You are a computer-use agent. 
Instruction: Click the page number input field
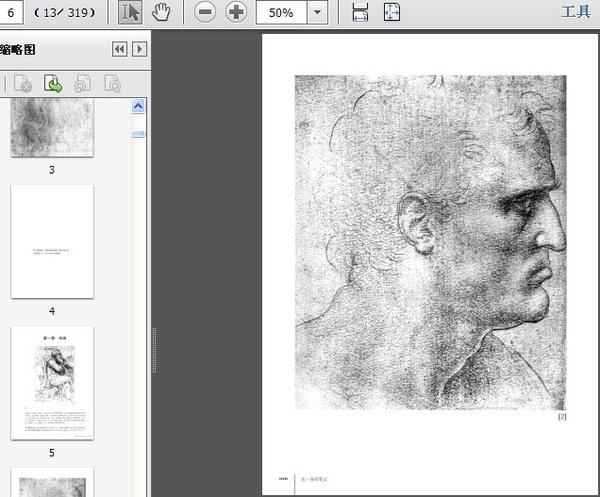(13, 13)
